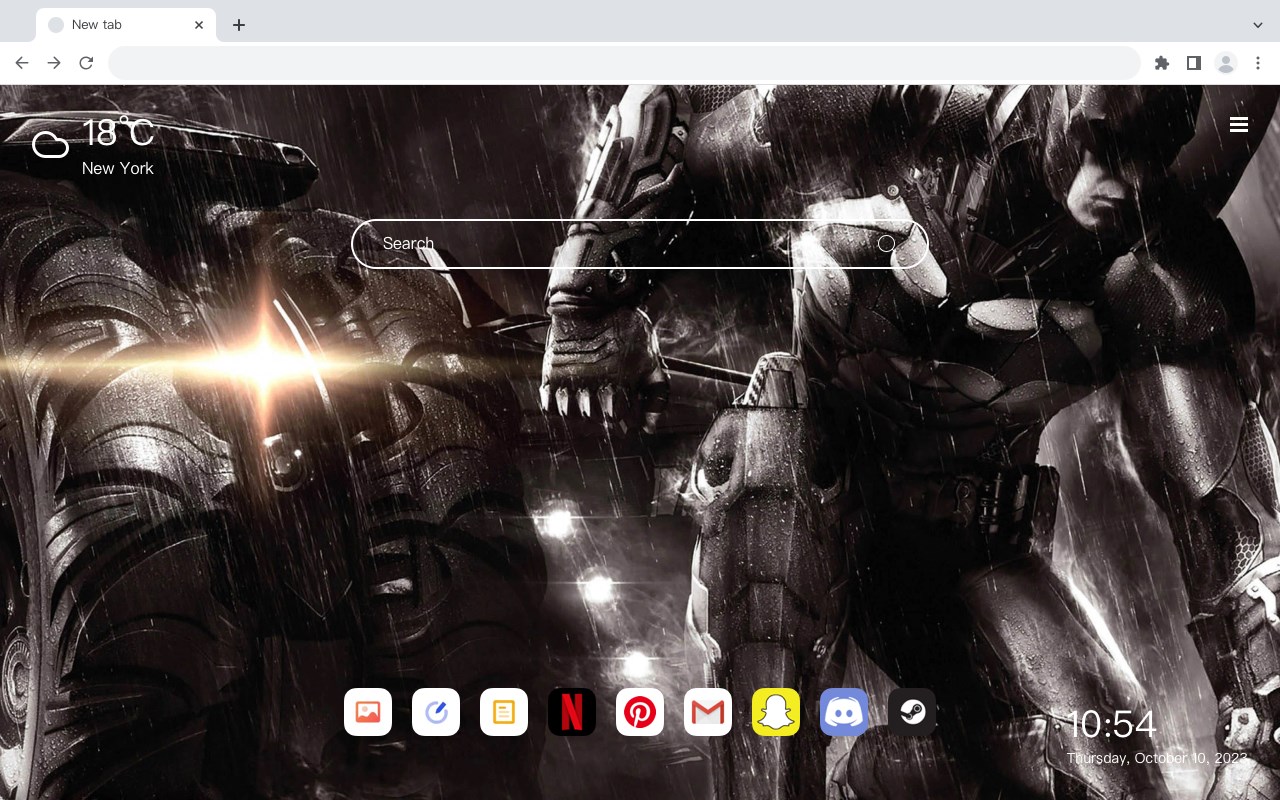This screenshot has width=1280, height=800.
Task: Open the Discord shortcut
Action: click(x=844, y=712)
